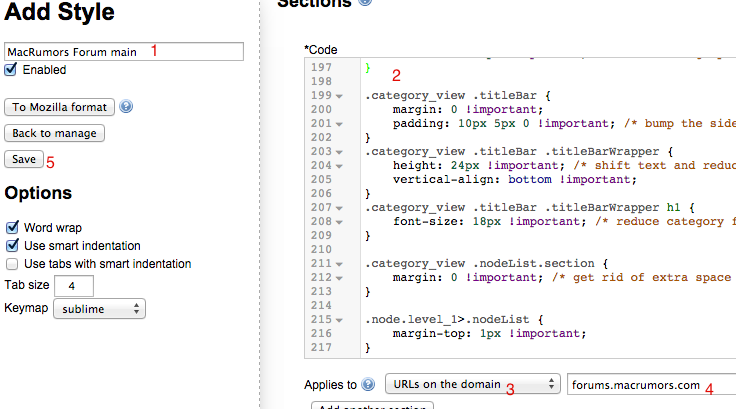Collapse the code fold at line 208
Viewport: 736px width, 409px height.
[339, 222]
